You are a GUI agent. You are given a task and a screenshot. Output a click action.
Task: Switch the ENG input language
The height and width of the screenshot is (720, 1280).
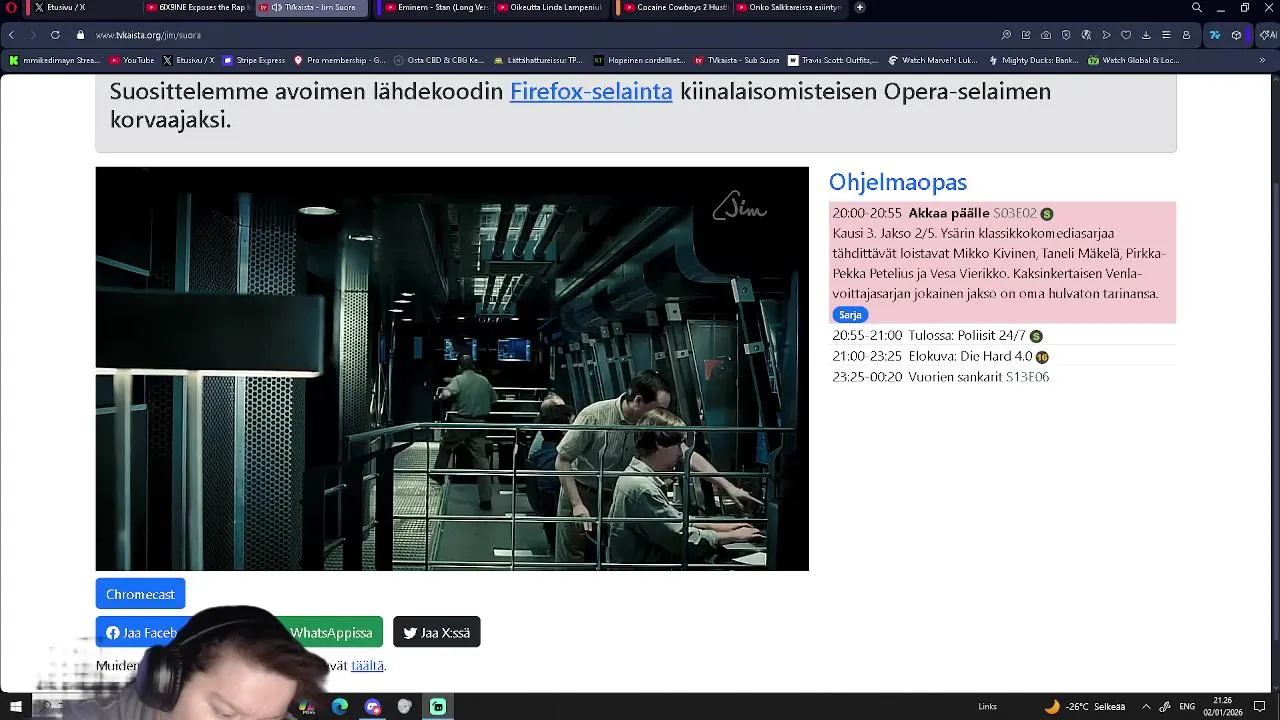pyautogui.click(x=1187, y=706)
